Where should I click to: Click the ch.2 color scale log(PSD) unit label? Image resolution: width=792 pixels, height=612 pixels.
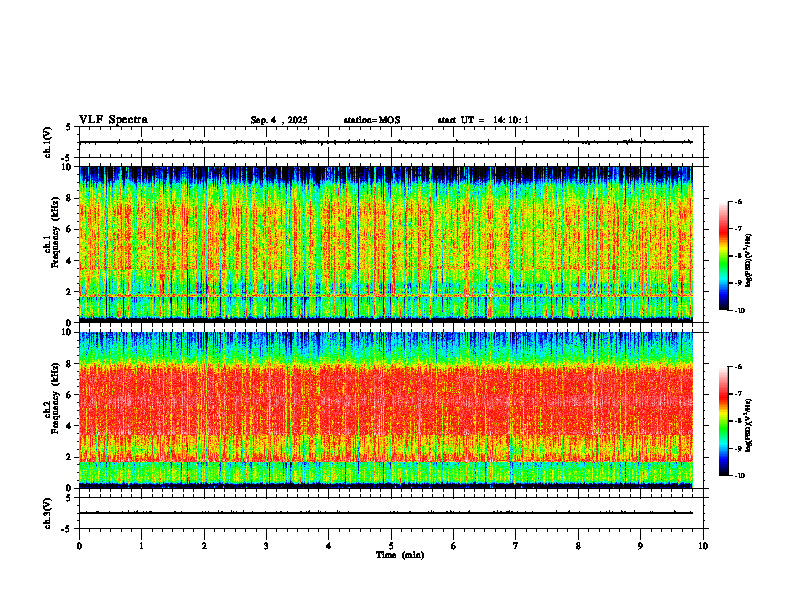[x=749, y=425]
